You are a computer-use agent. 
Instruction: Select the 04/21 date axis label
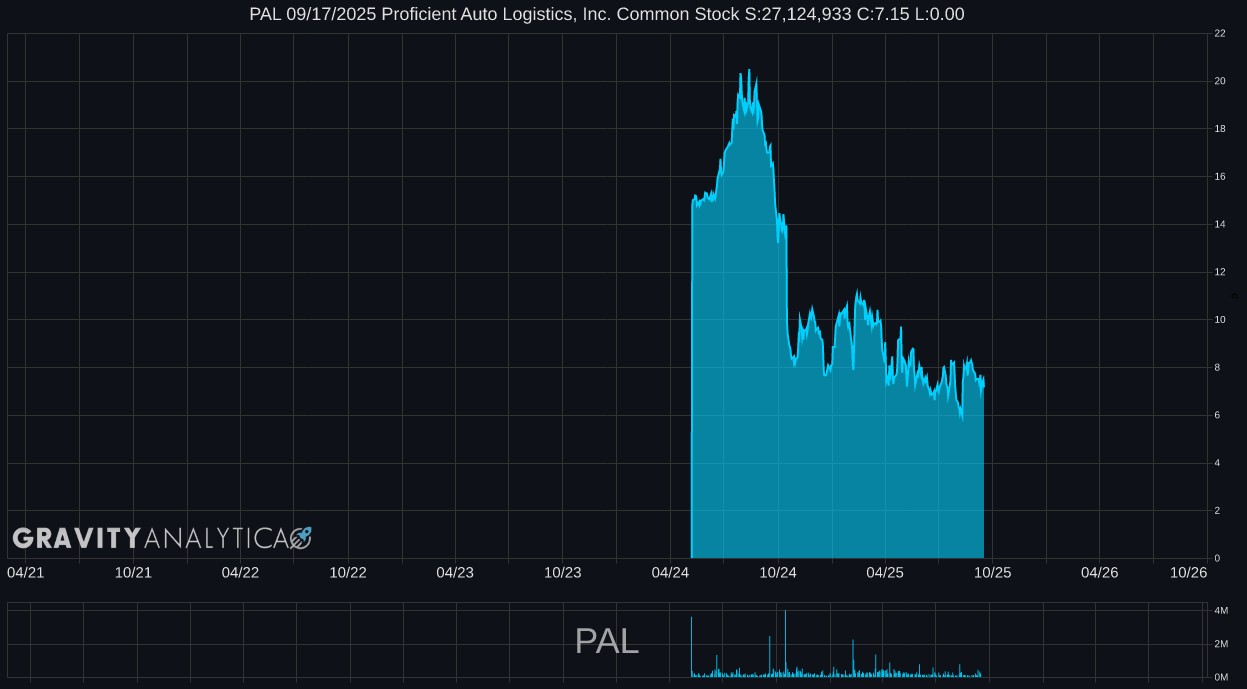coord(25,572)
